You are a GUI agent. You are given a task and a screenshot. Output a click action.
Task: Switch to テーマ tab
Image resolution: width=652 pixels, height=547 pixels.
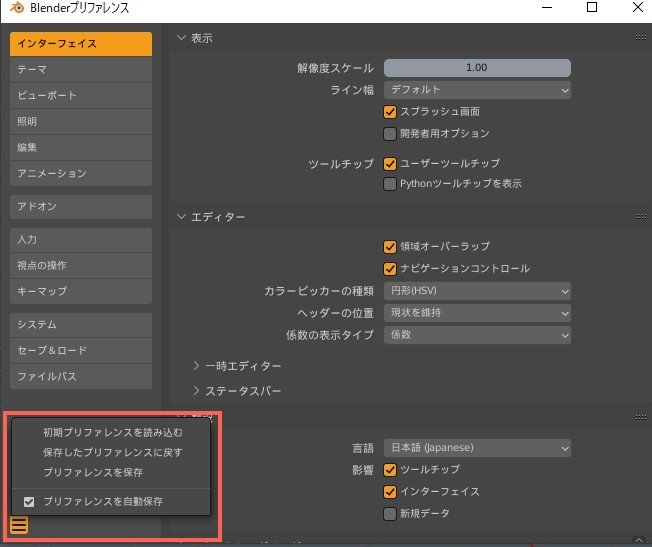point(81,69)
